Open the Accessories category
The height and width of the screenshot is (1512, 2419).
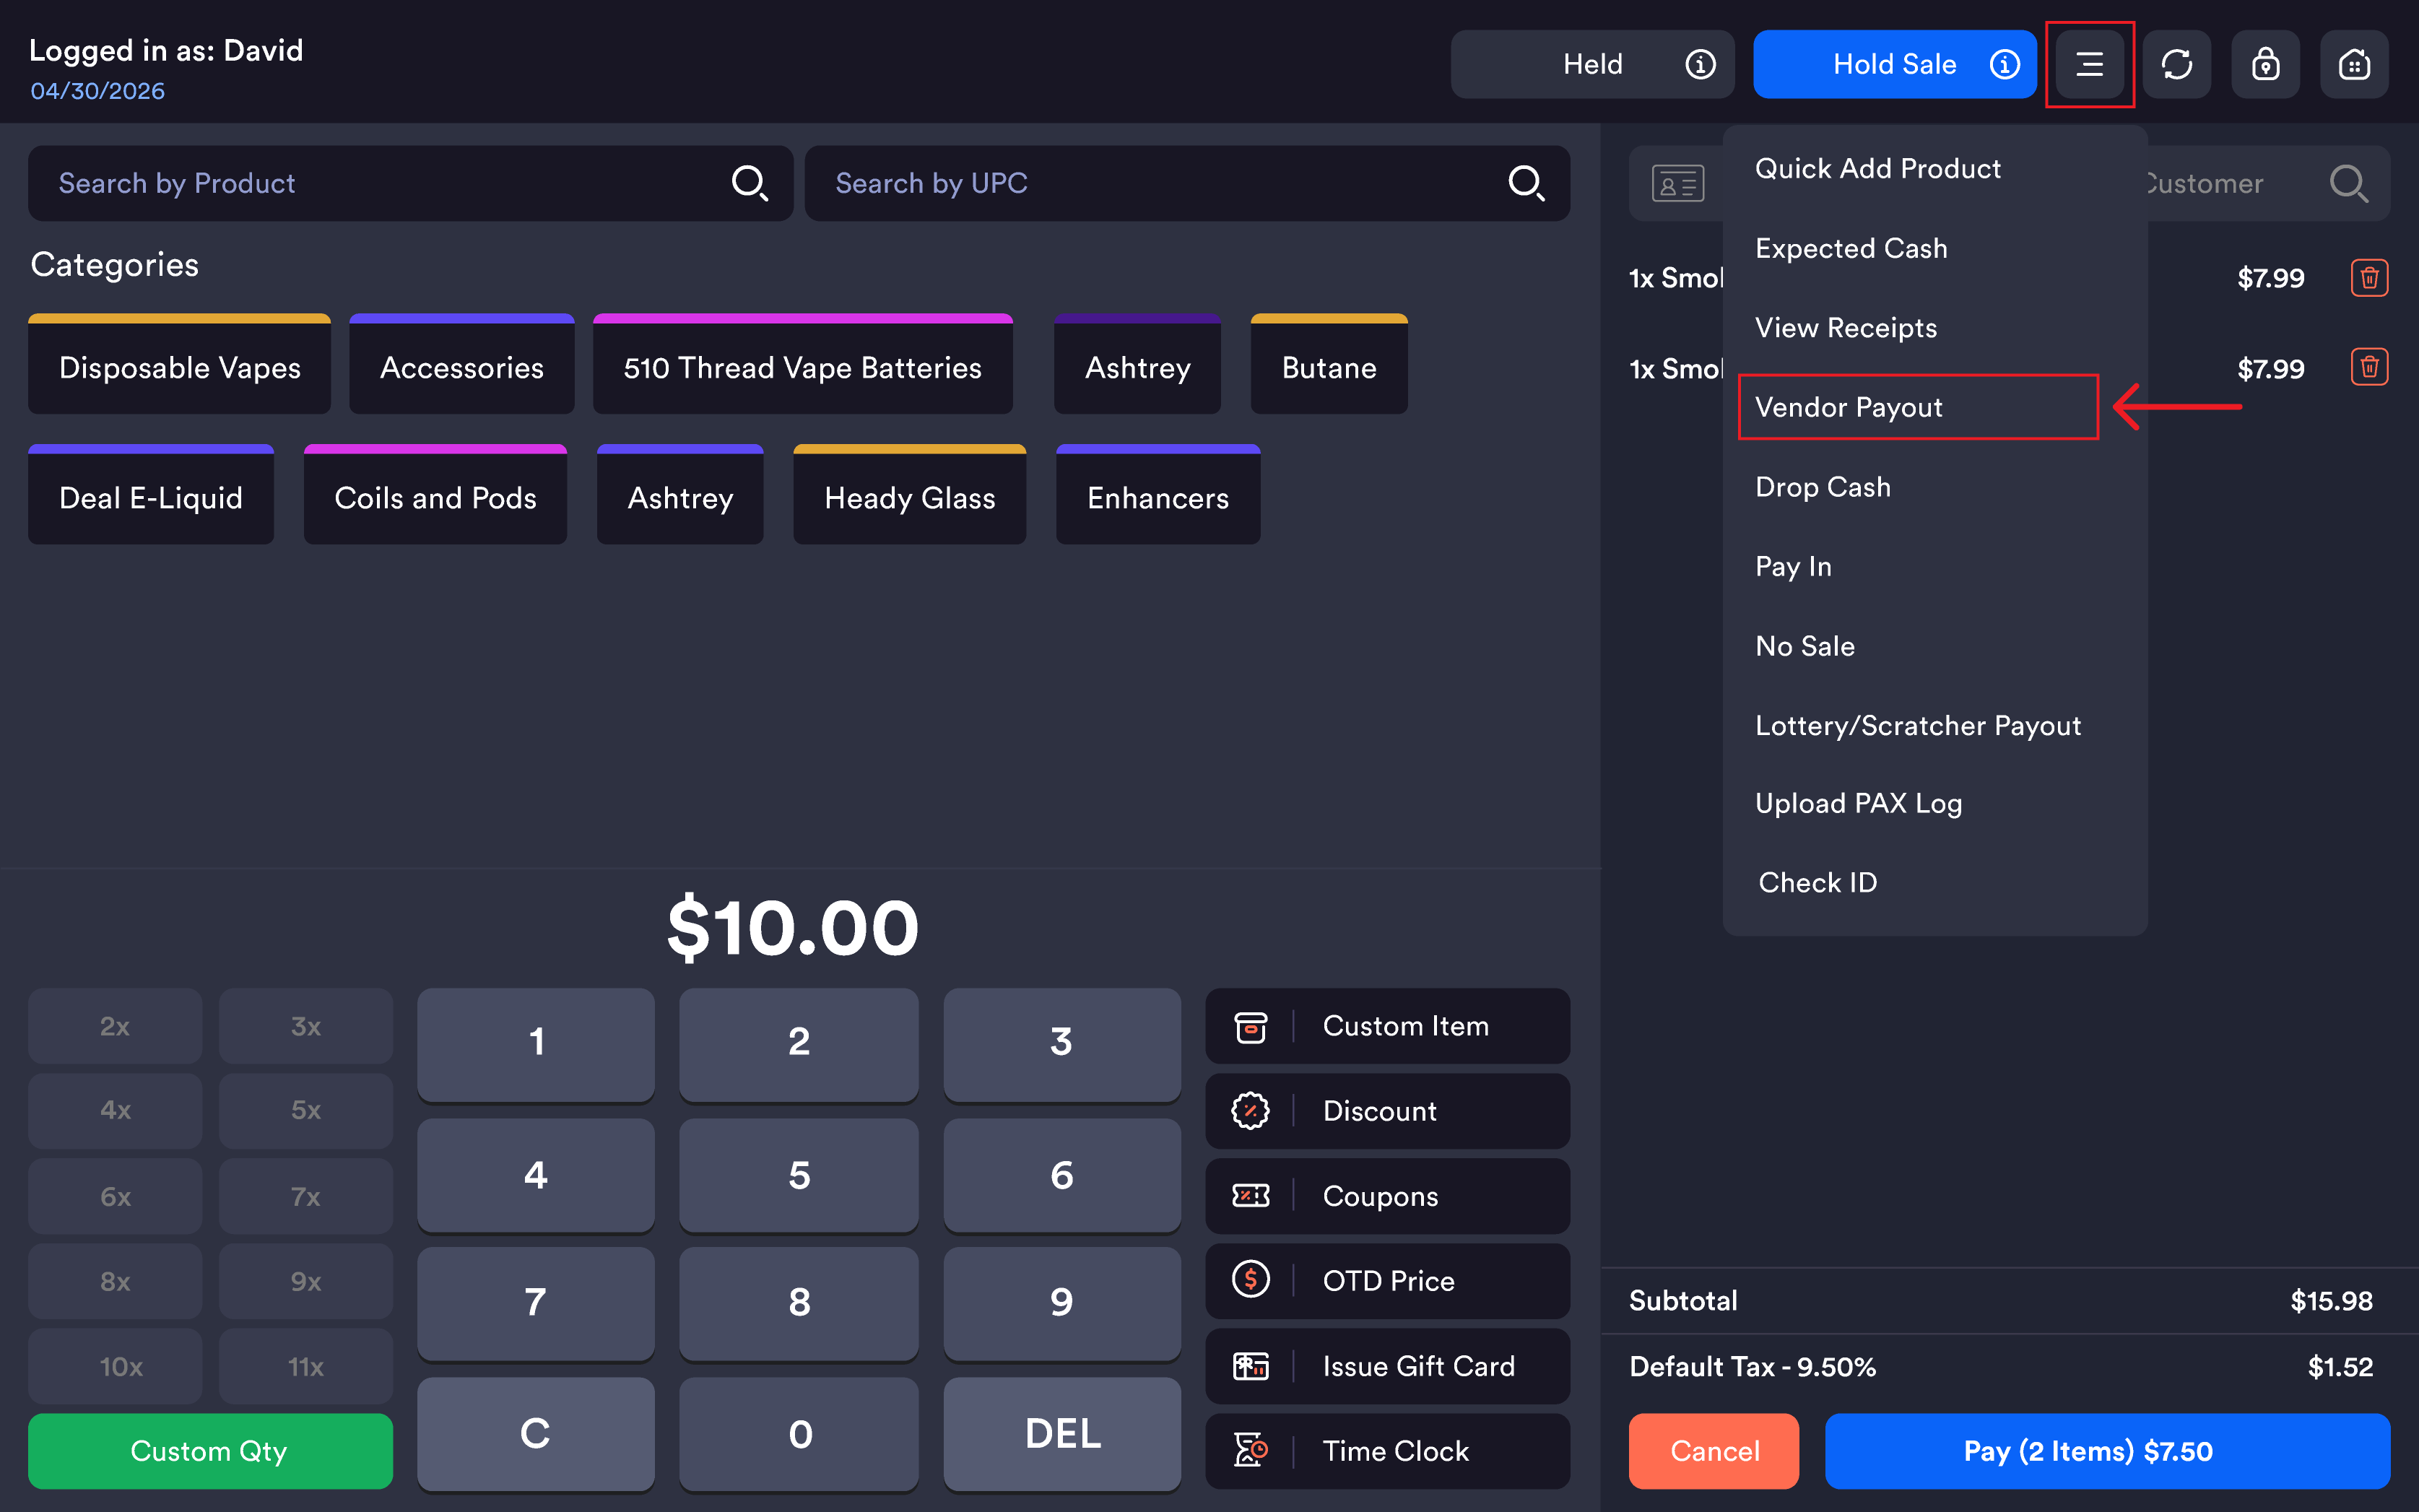tap(461, 364)
